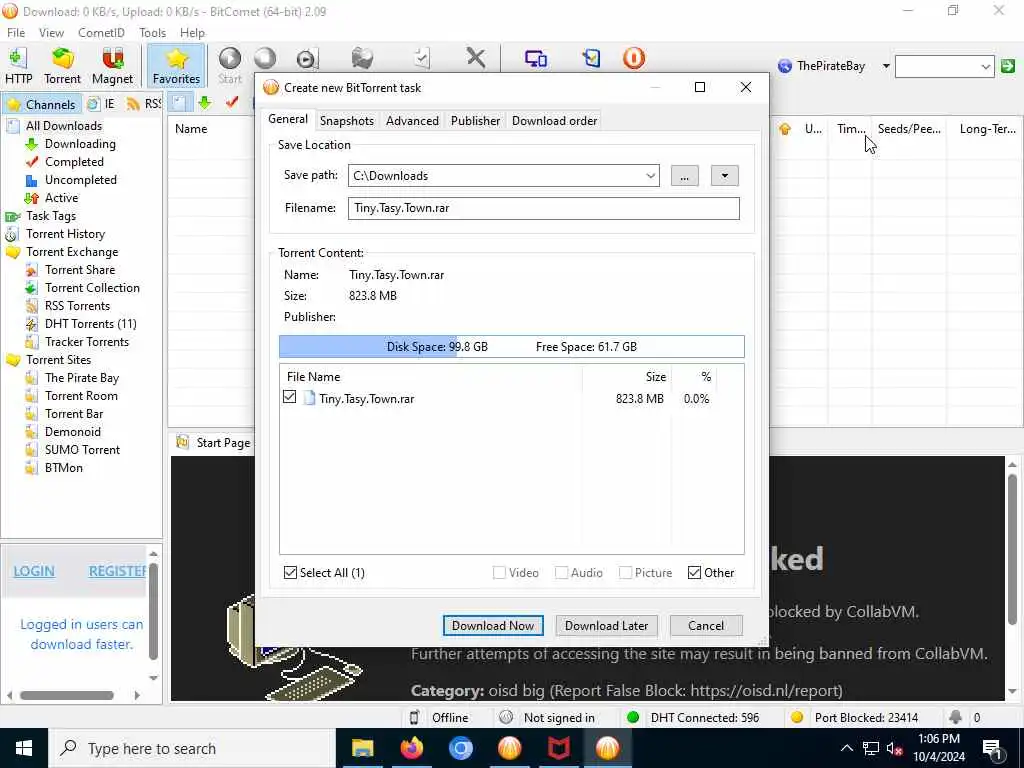1024x768 pixels.
Task: Click the bell notification icon in status bar
Action: 955,717
